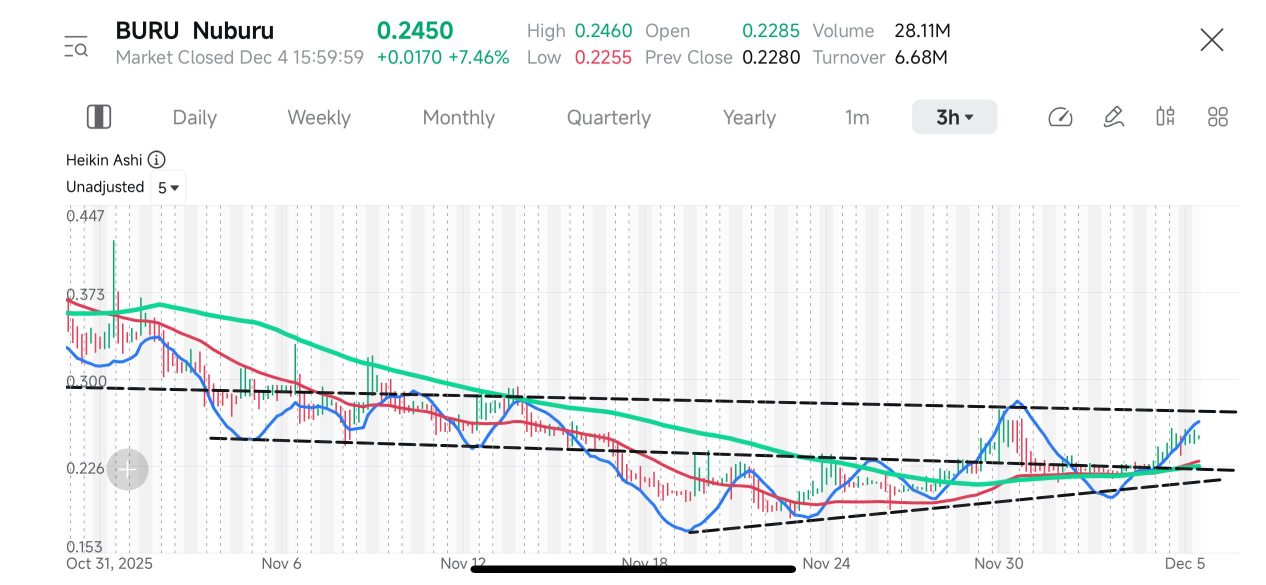Click the Heikin Ashi chart type label
The height and width of the screenshot is (585, 1266).
click(104, 160)
